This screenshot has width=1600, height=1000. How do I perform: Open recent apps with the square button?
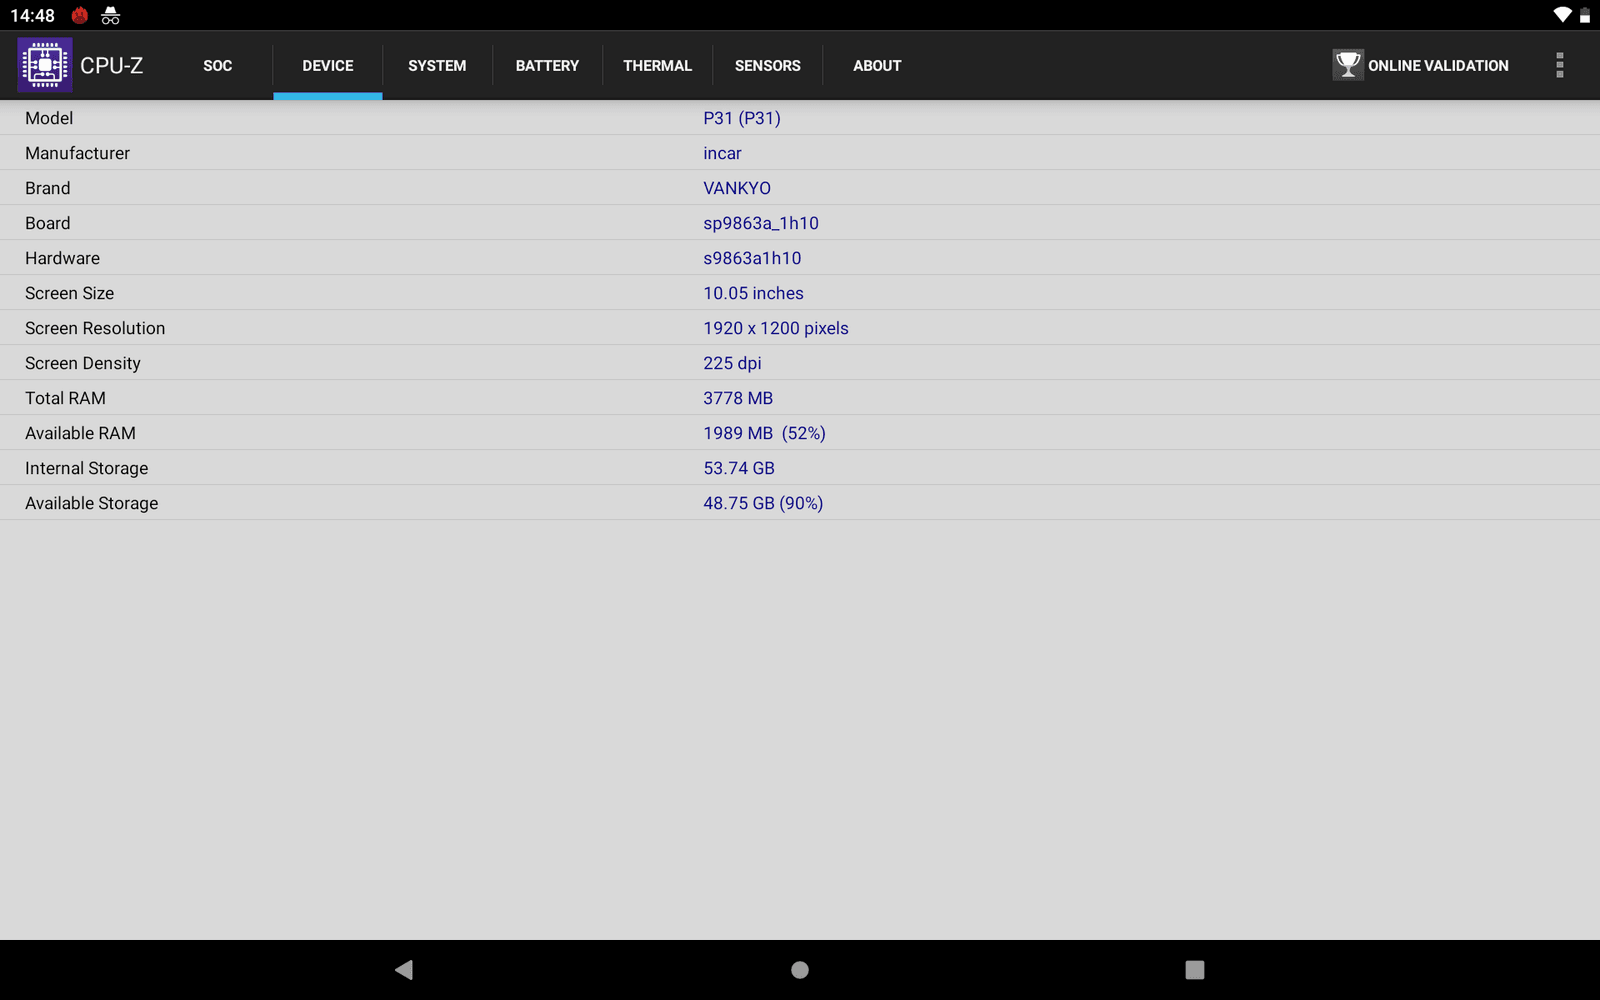tap(1194, 969)
